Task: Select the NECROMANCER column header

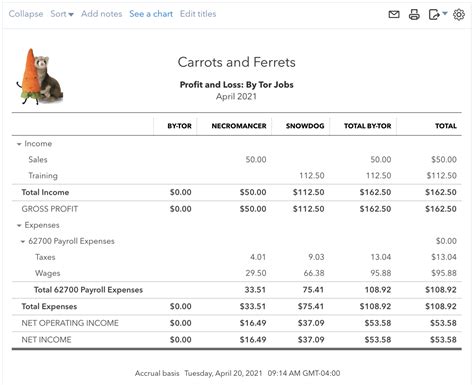Action: [239, 126]
